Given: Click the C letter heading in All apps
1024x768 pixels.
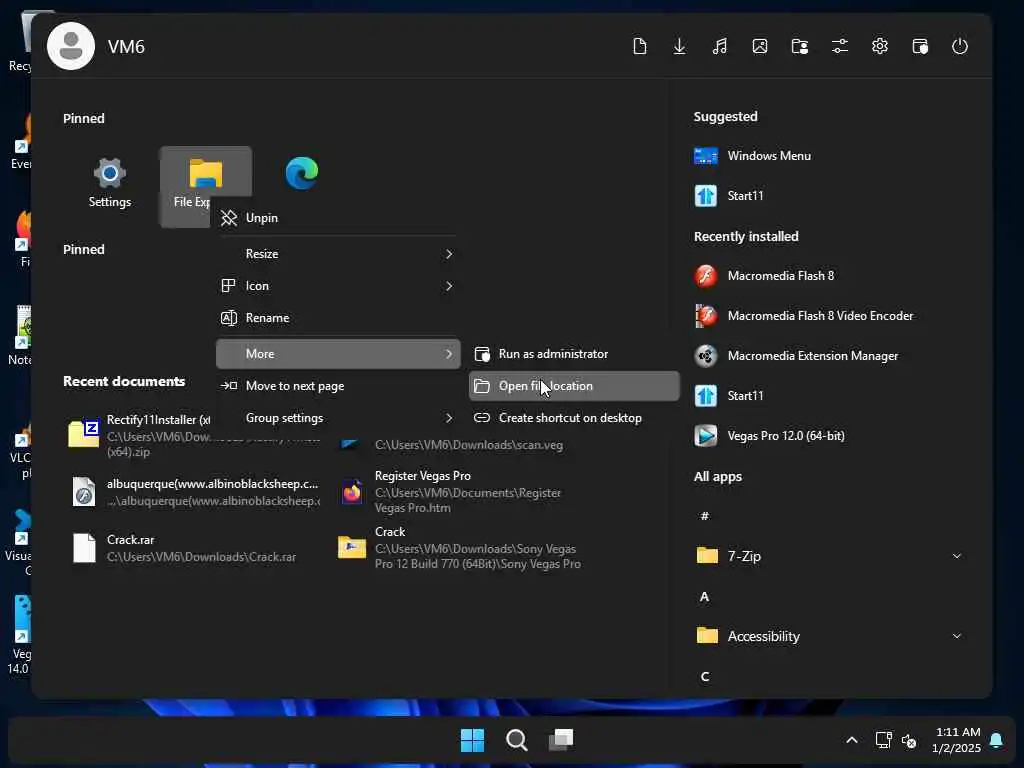Looking at the screenshot, I should click(705, 677).
